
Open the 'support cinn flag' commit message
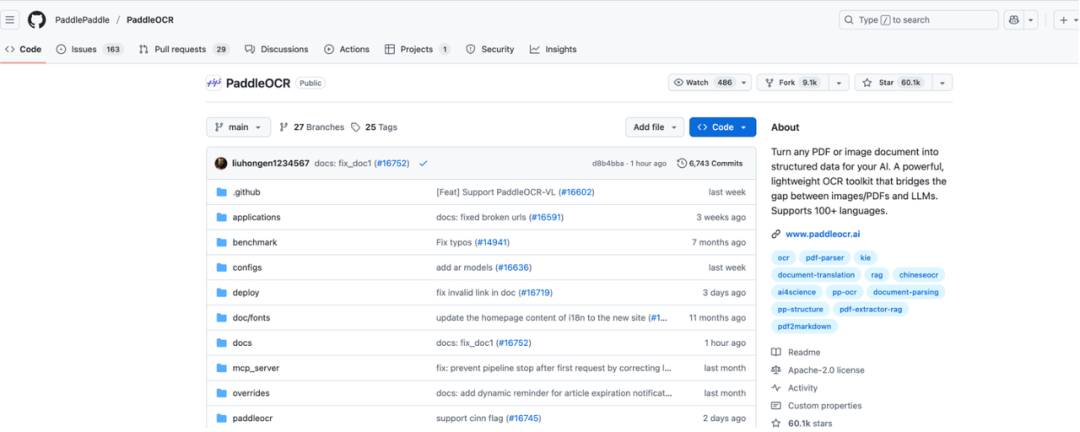[x=470, y=418]
